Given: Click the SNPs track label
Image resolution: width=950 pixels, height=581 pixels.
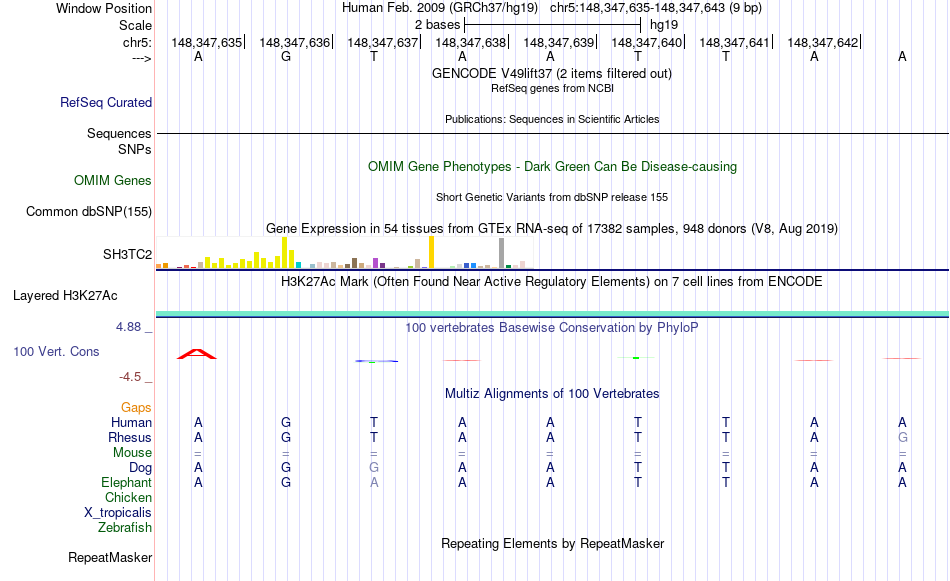Looking at the screenshot, I should point(135,149).
